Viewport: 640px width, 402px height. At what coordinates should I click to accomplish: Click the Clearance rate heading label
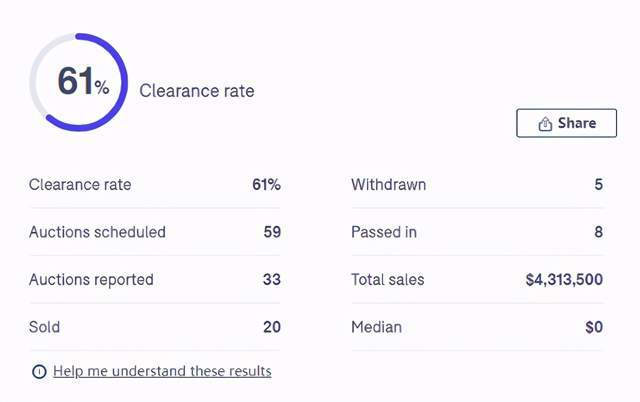click(x=197, y=91)
